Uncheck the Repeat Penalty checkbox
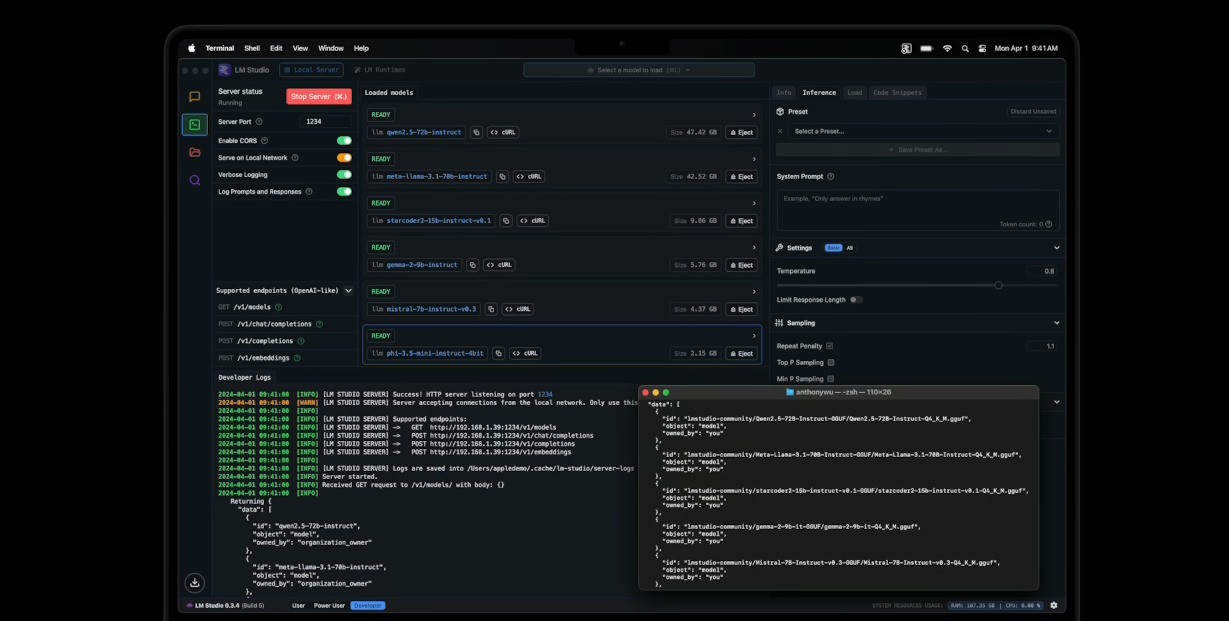Image resolution: width=1229 pixels, height=621 pixels. point(829,346)
